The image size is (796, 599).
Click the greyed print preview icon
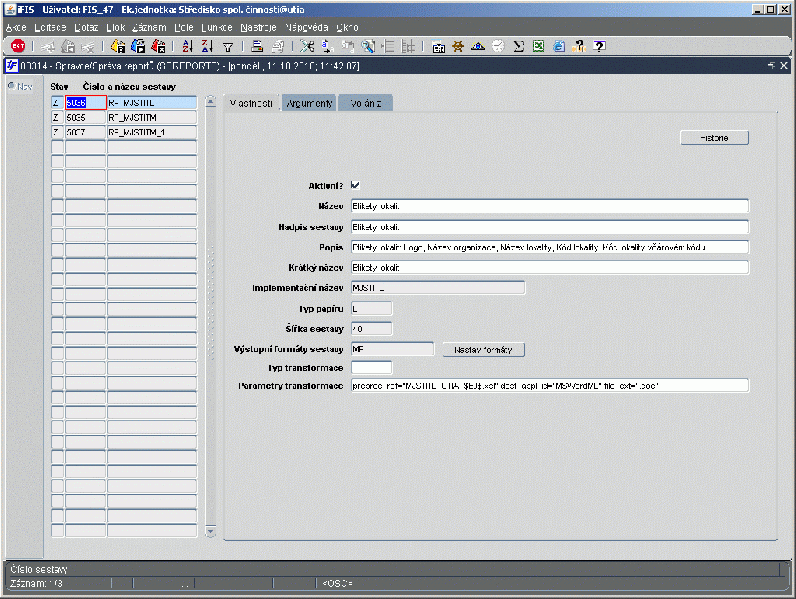tap(278, 46)
